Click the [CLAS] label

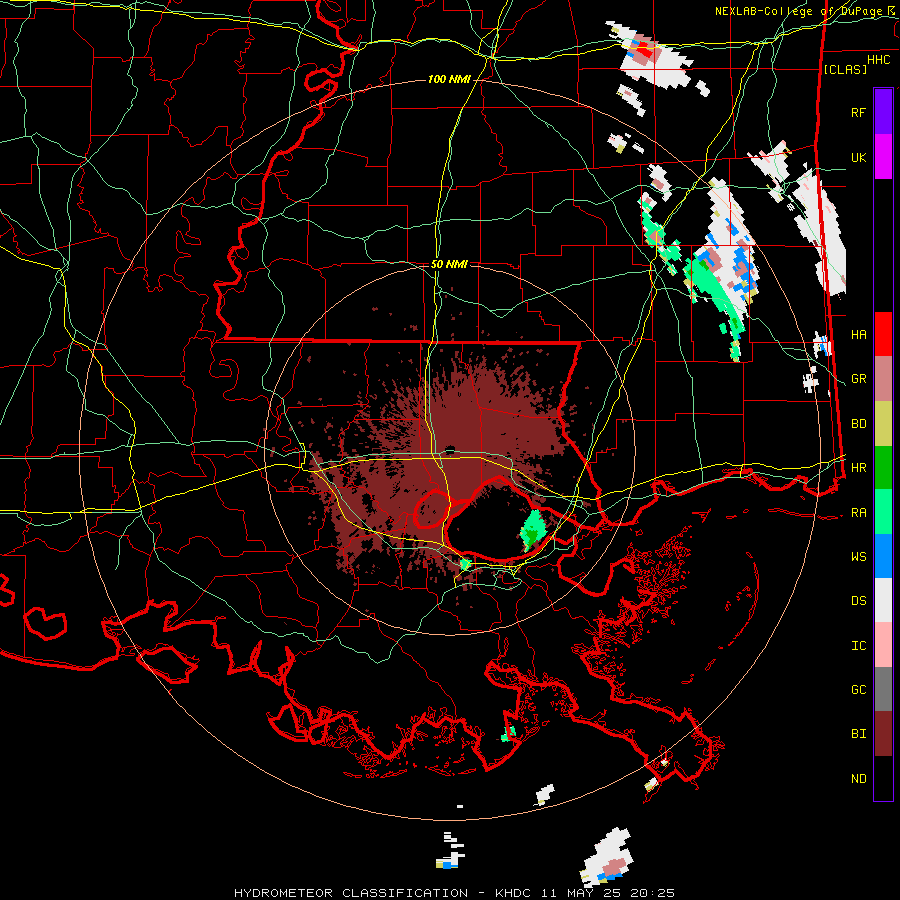(x=845, y=69)
